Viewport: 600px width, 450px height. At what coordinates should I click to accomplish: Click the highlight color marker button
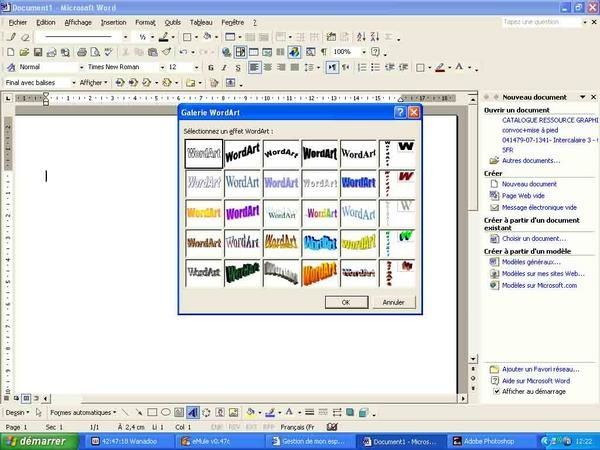(x=440, y=68)
